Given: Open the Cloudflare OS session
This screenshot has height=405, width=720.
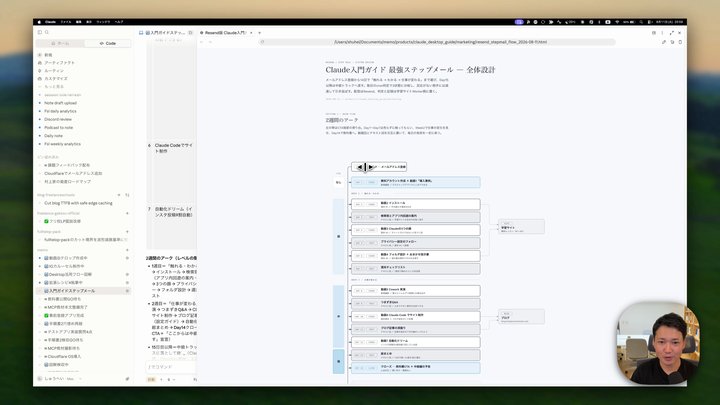Looking at the screenshot, I should [64, 357].
